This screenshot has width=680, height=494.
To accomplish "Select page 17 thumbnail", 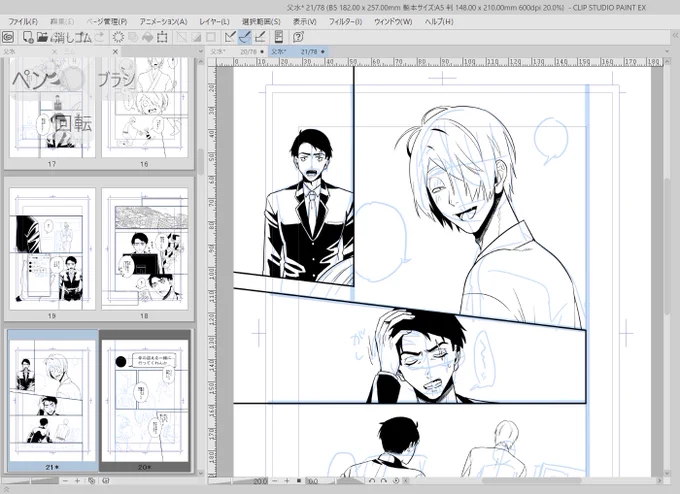I will pyautogui.click(x=52, y=108).
